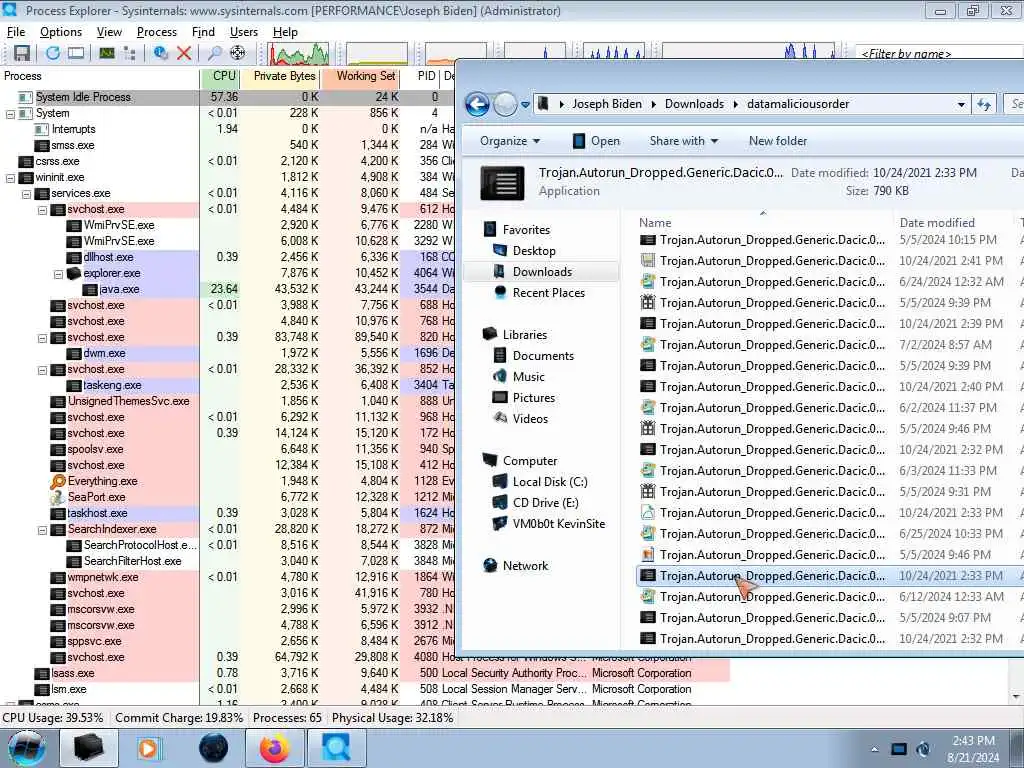This screenshot has width=1024, height=768.
Task: Open the Music library icon
Action: (x=500, y=376)
